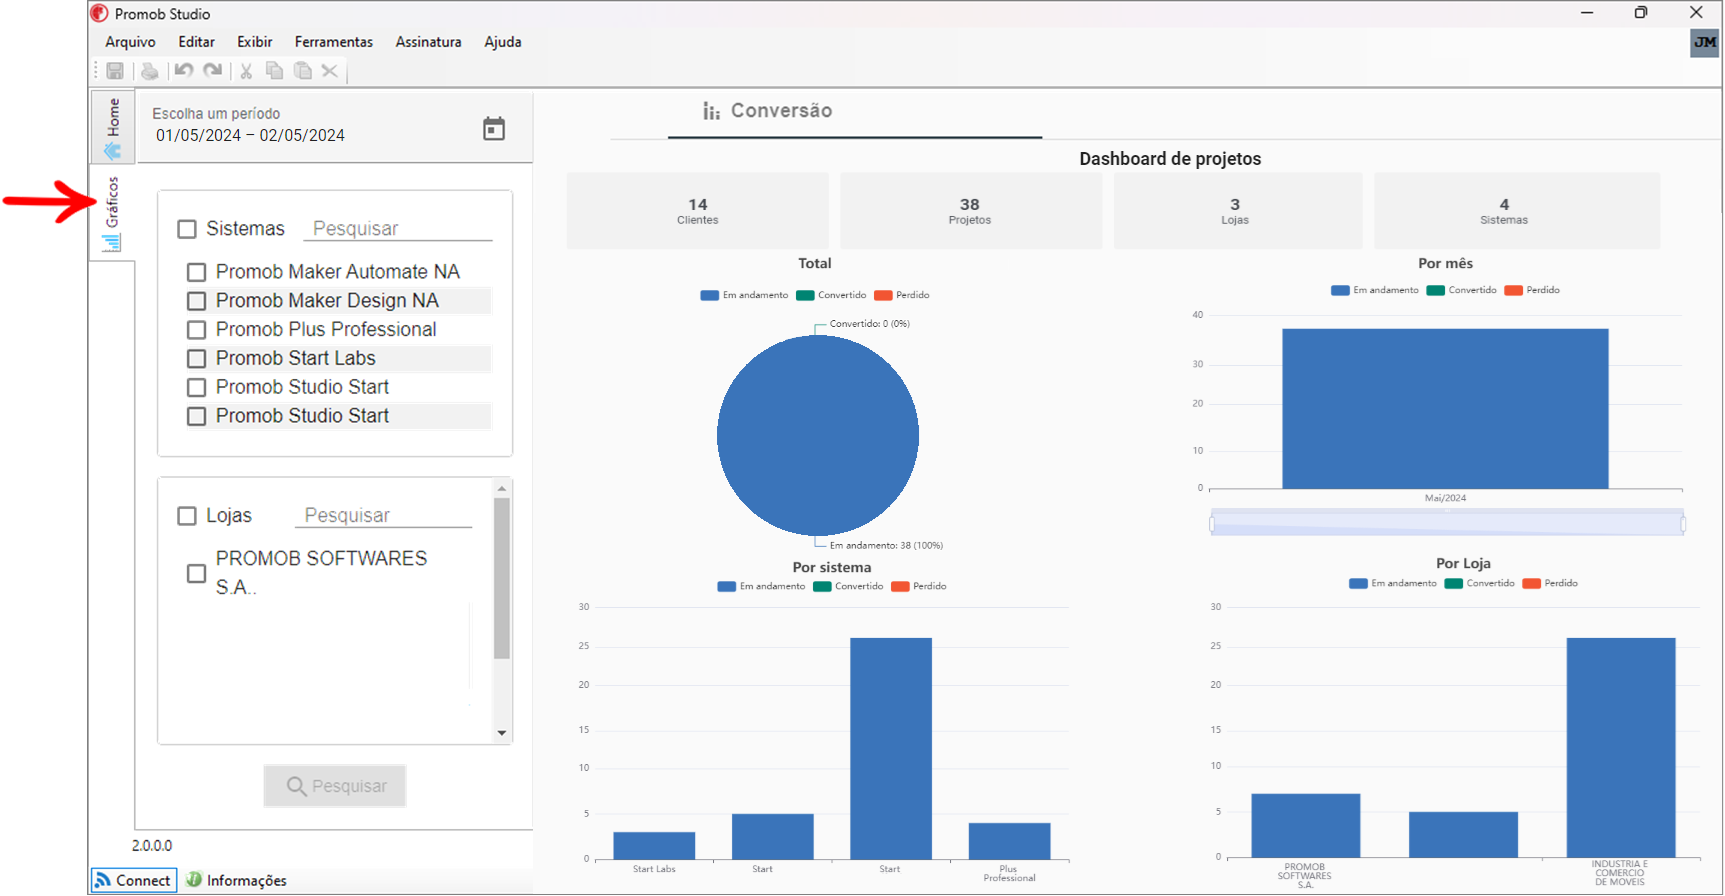Click the Plus Professional bar in Por sistema
1725x896 pixels.
(1009, 841)
